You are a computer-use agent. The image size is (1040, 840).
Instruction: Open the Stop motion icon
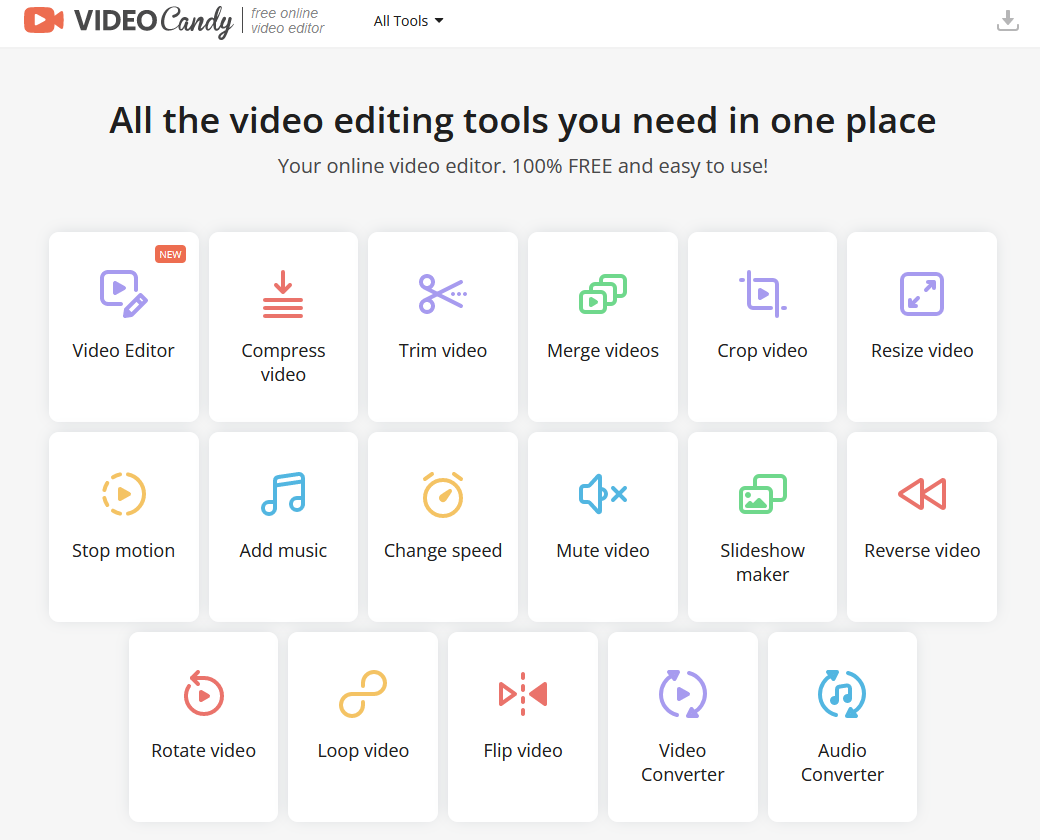point(123,494)
